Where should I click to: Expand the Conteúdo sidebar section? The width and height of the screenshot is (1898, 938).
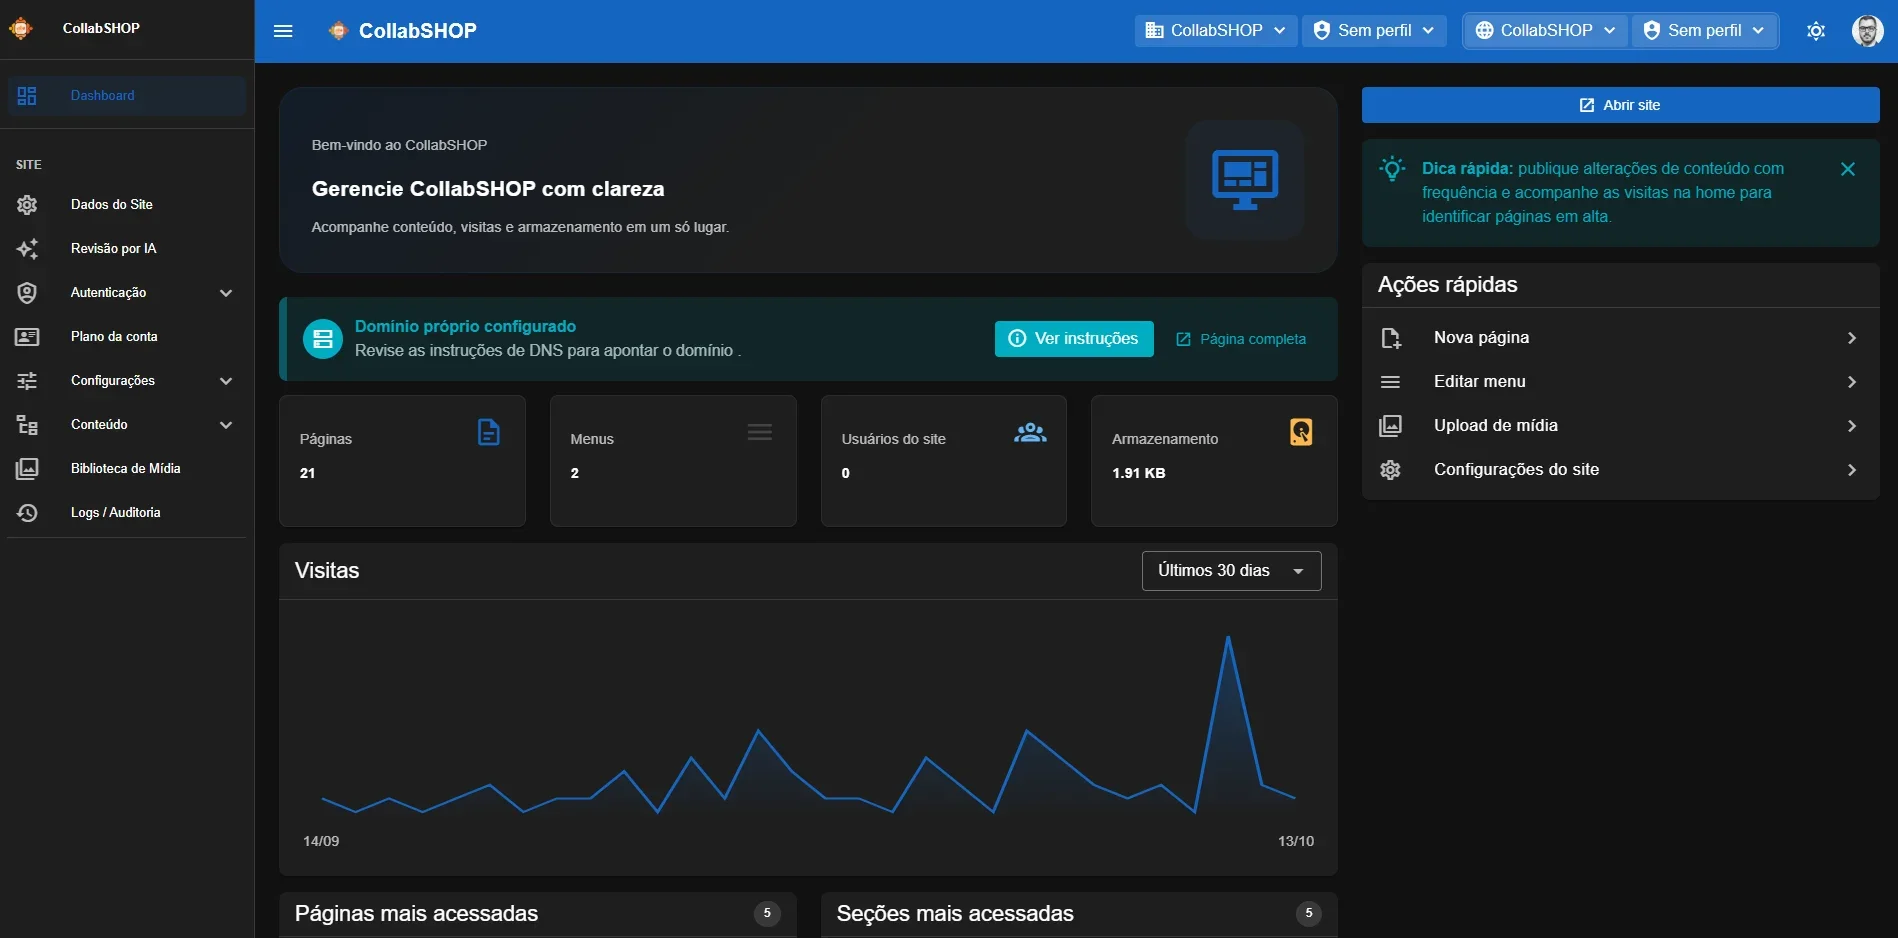(127, 425)
